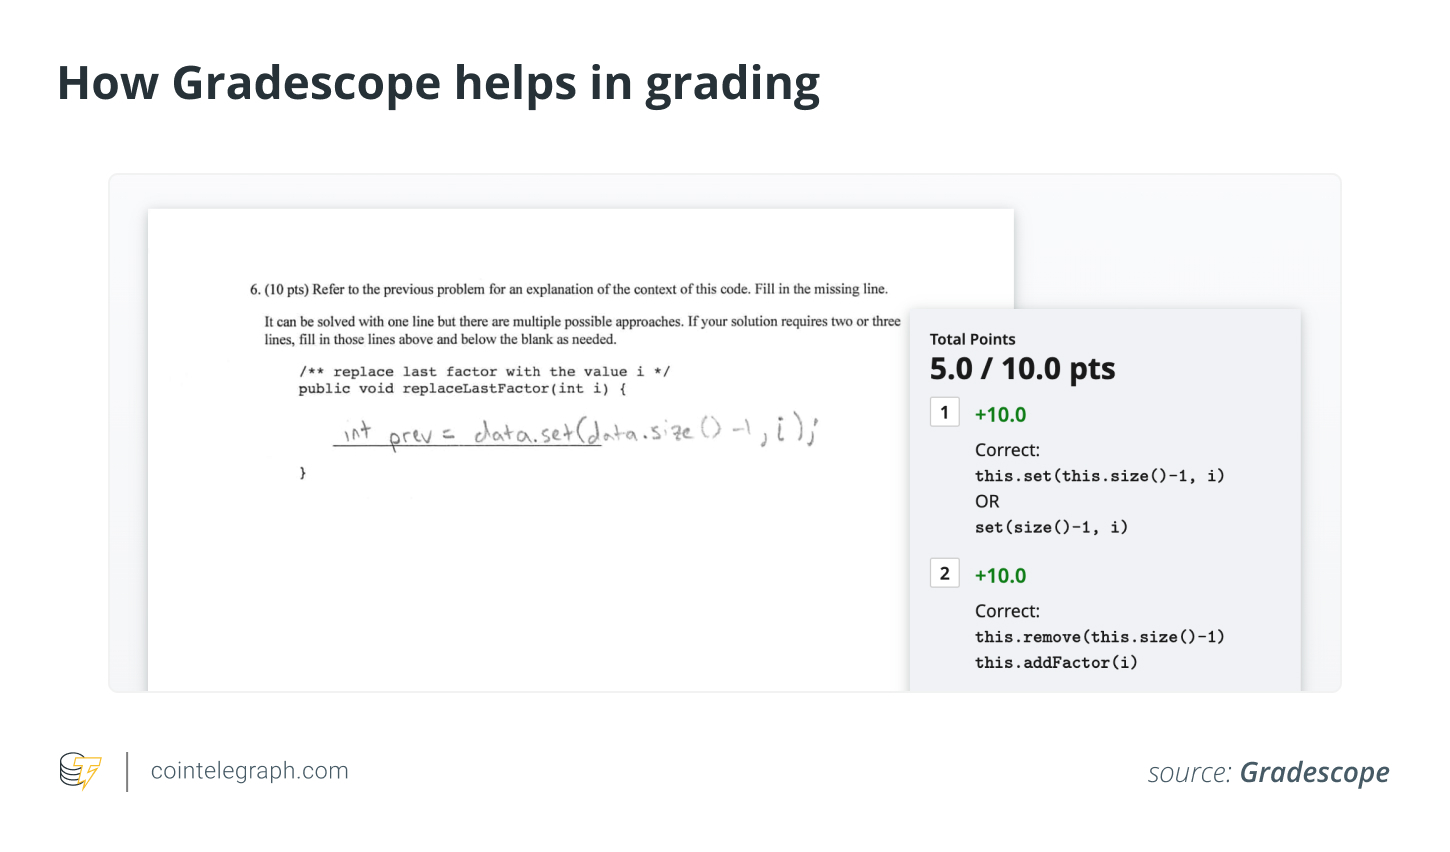Click the Cointelegraph coin logo icon
1450x852 pixels.
80,771
